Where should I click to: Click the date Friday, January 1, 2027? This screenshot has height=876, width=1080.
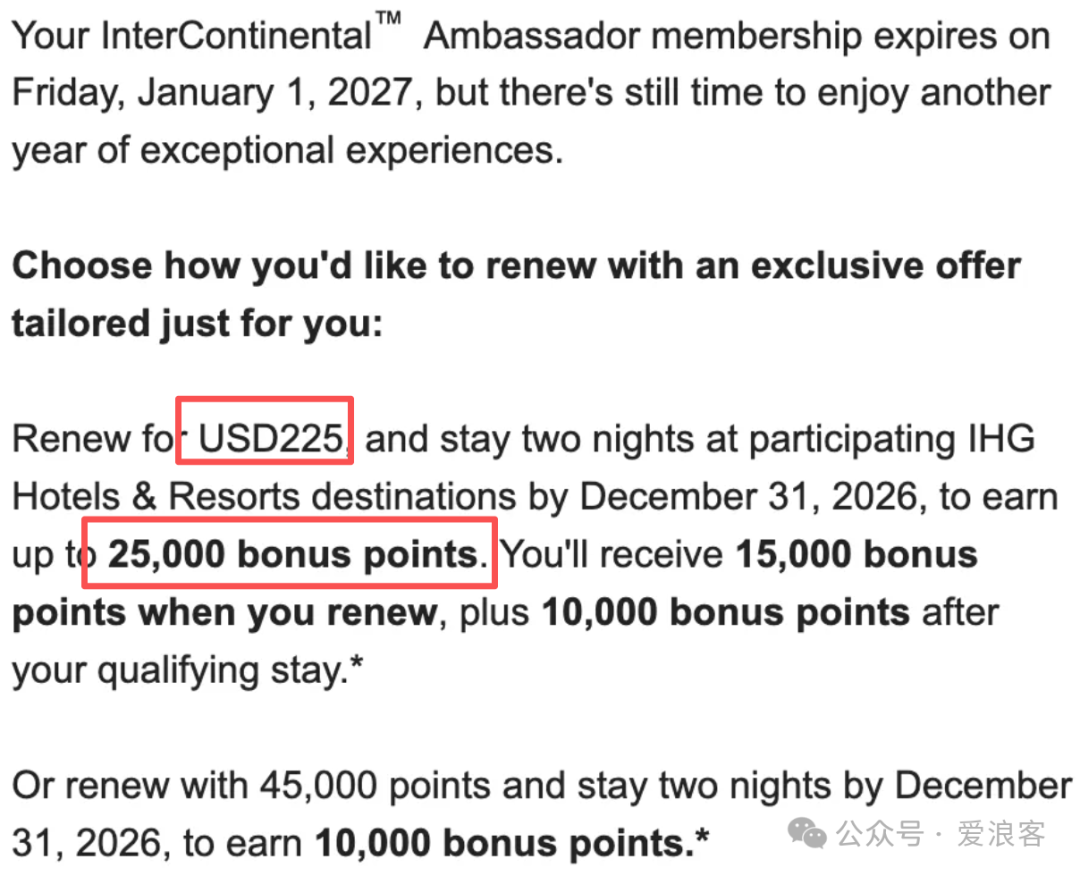coord(213,93)
